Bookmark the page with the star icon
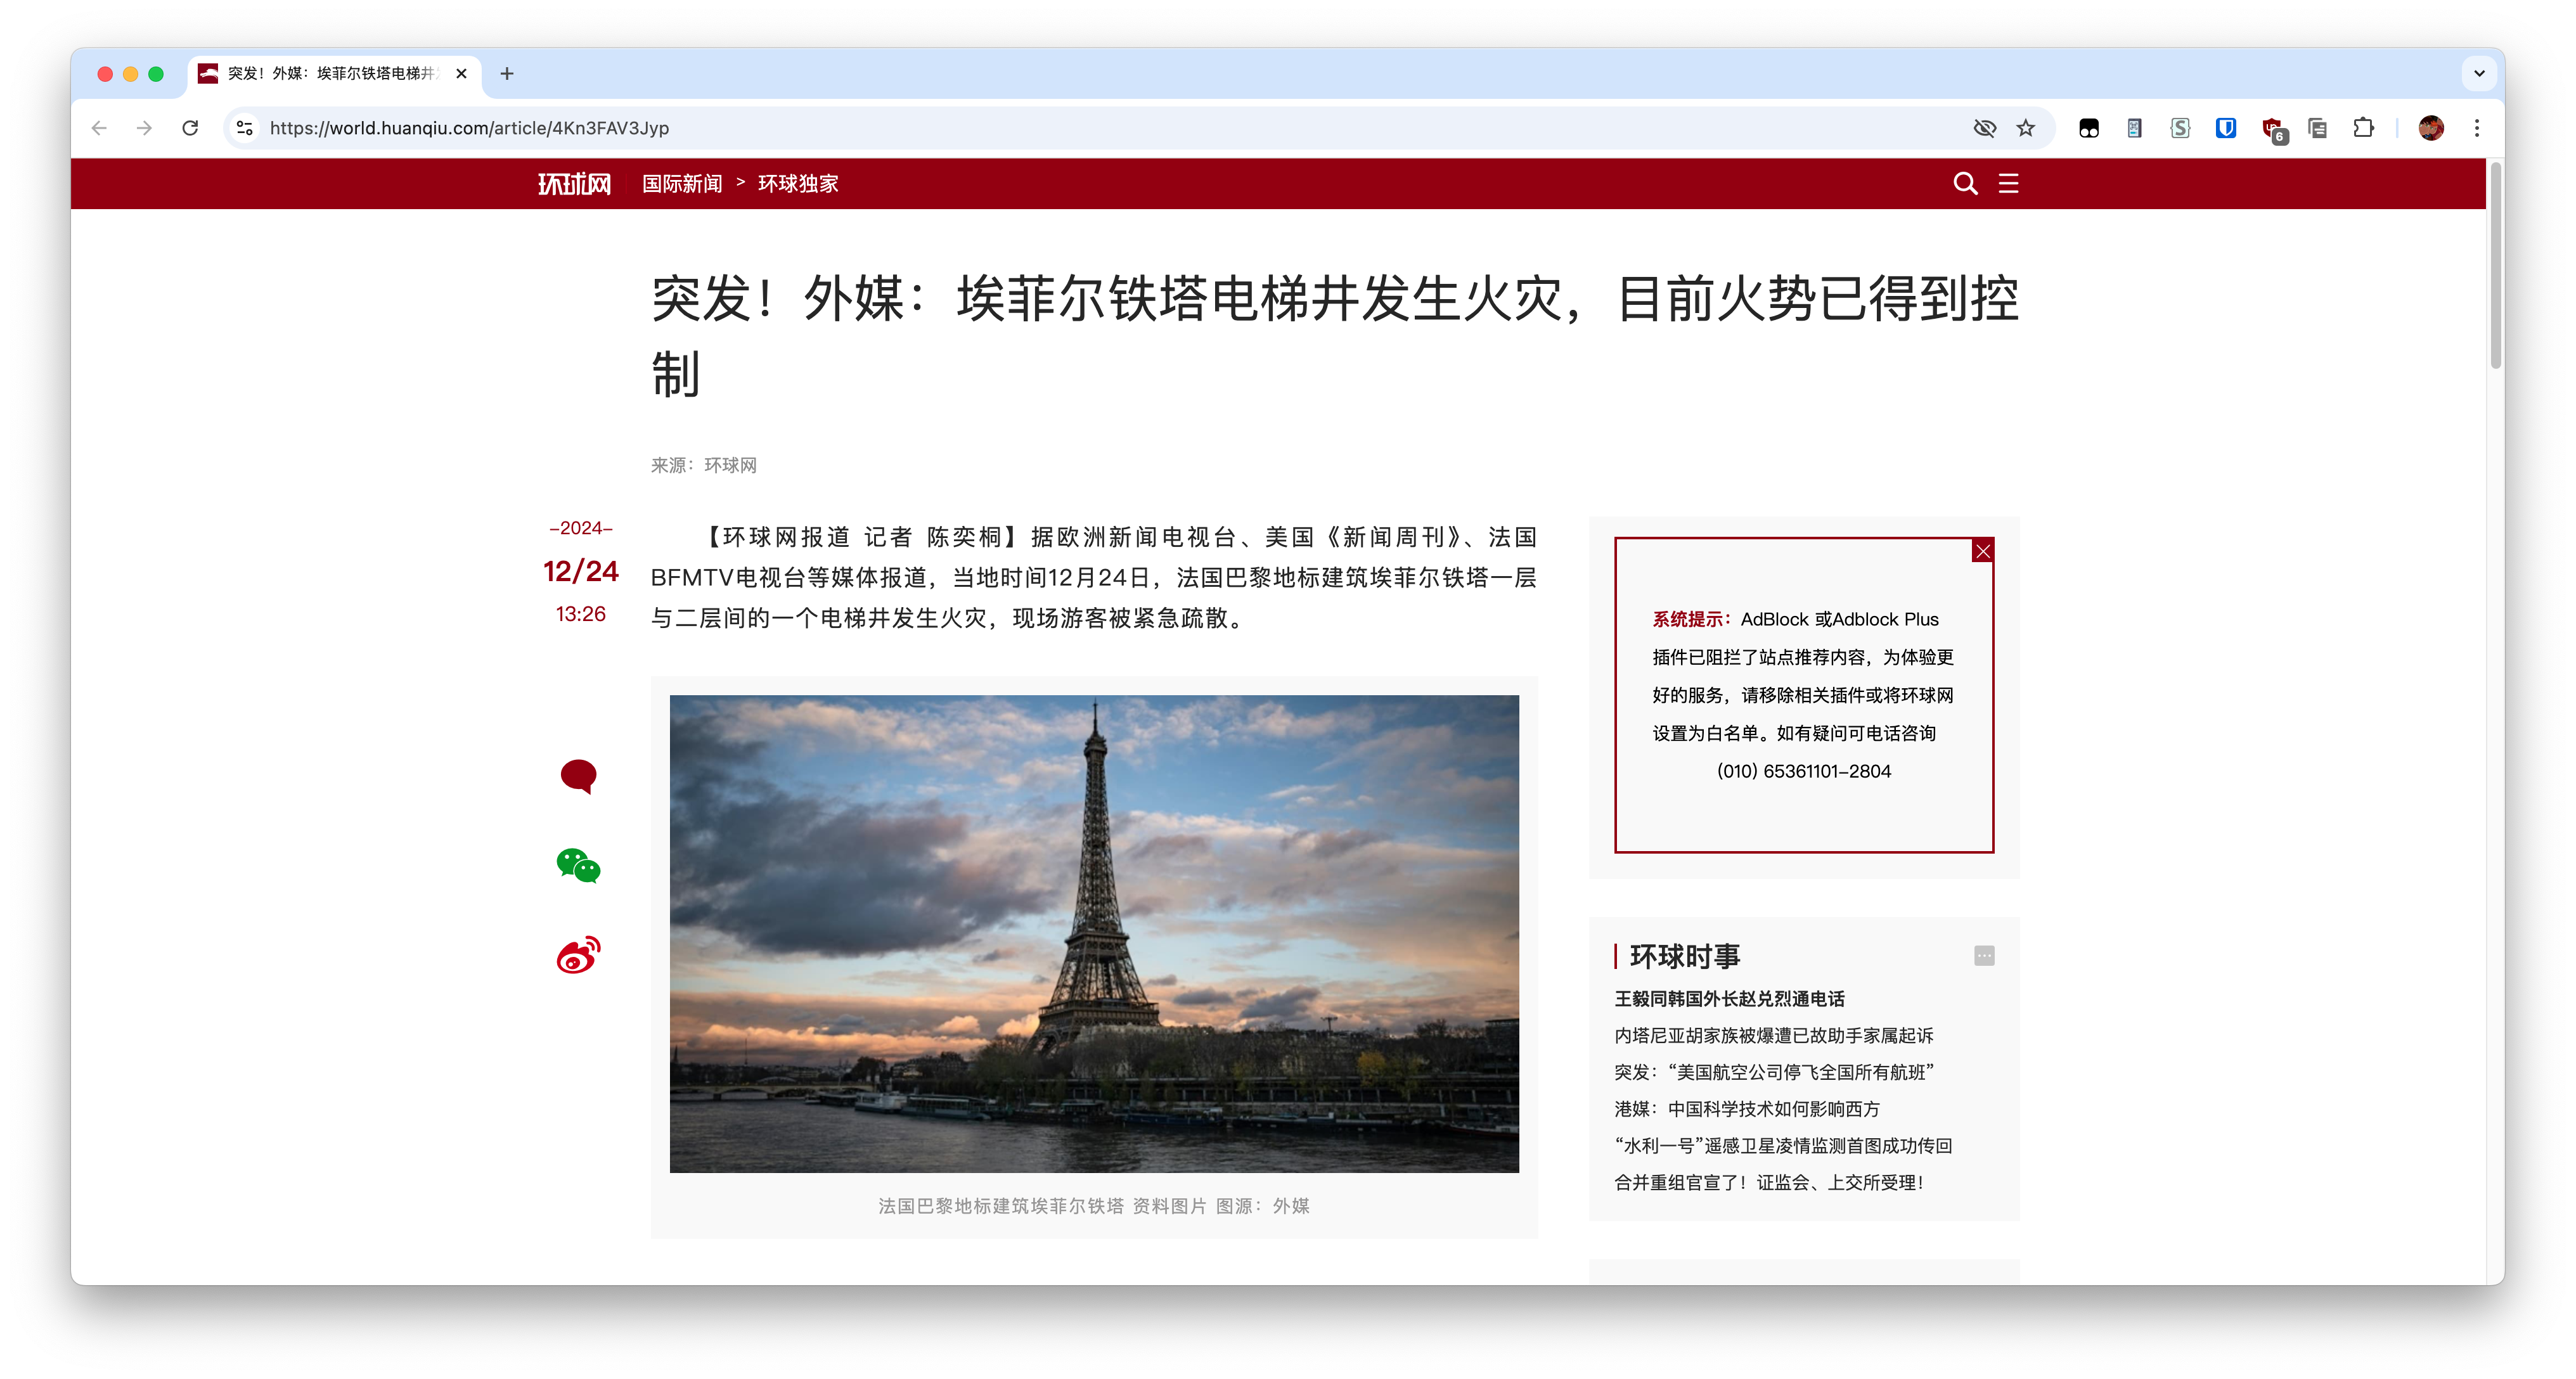 [2027, 128]
